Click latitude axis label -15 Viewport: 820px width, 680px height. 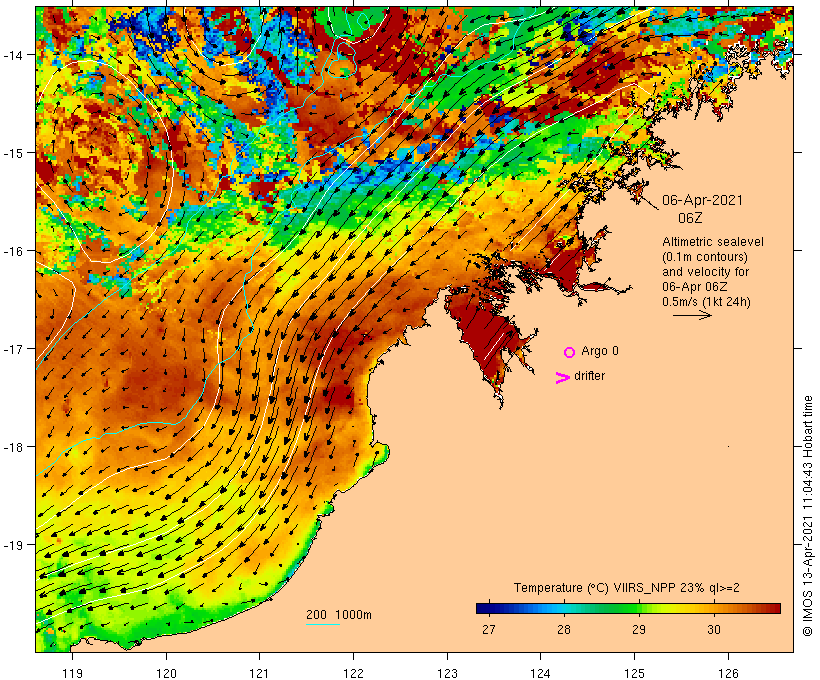(13, 153)
